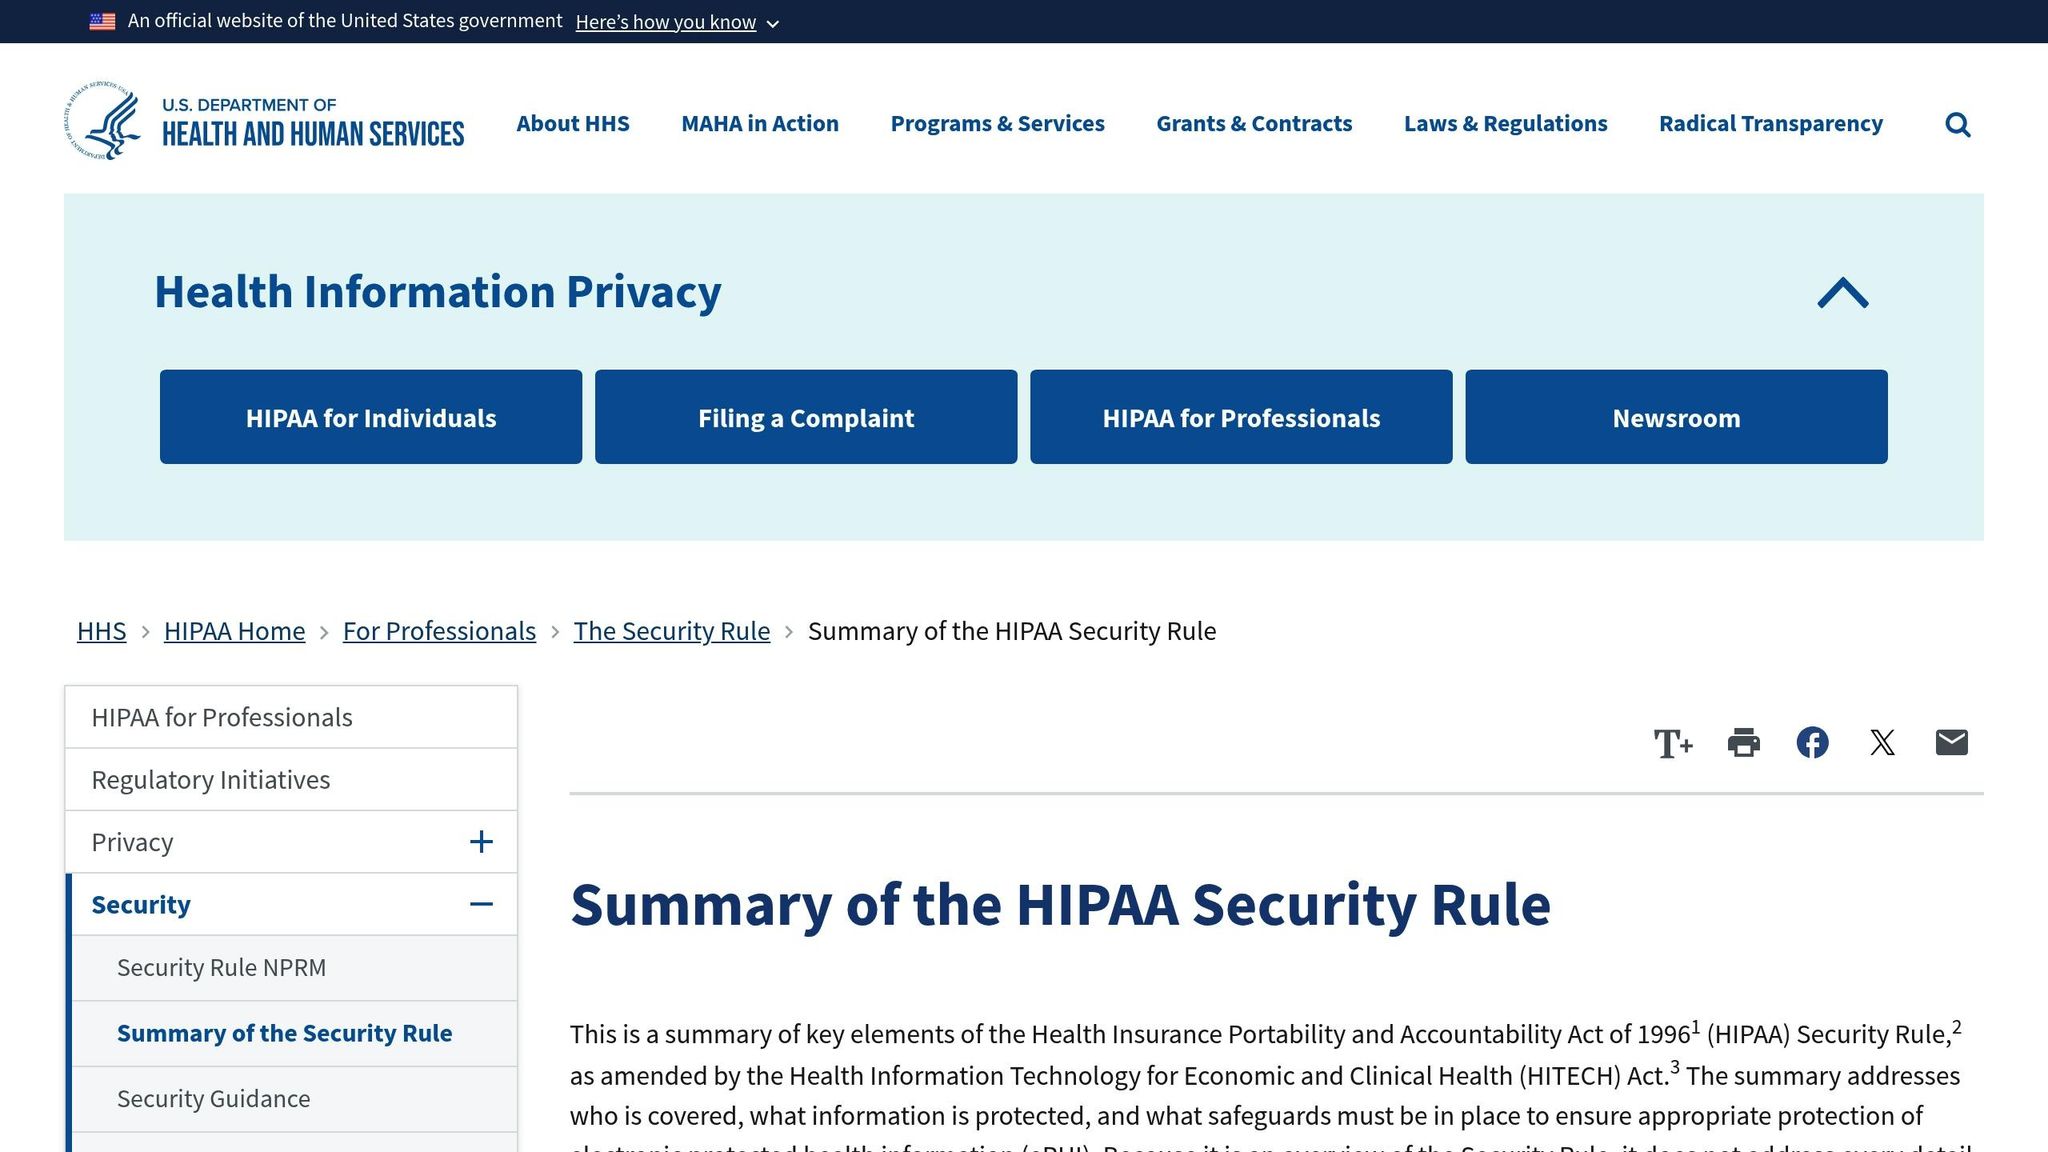Click HIPAA for Professionals button

1241,417
